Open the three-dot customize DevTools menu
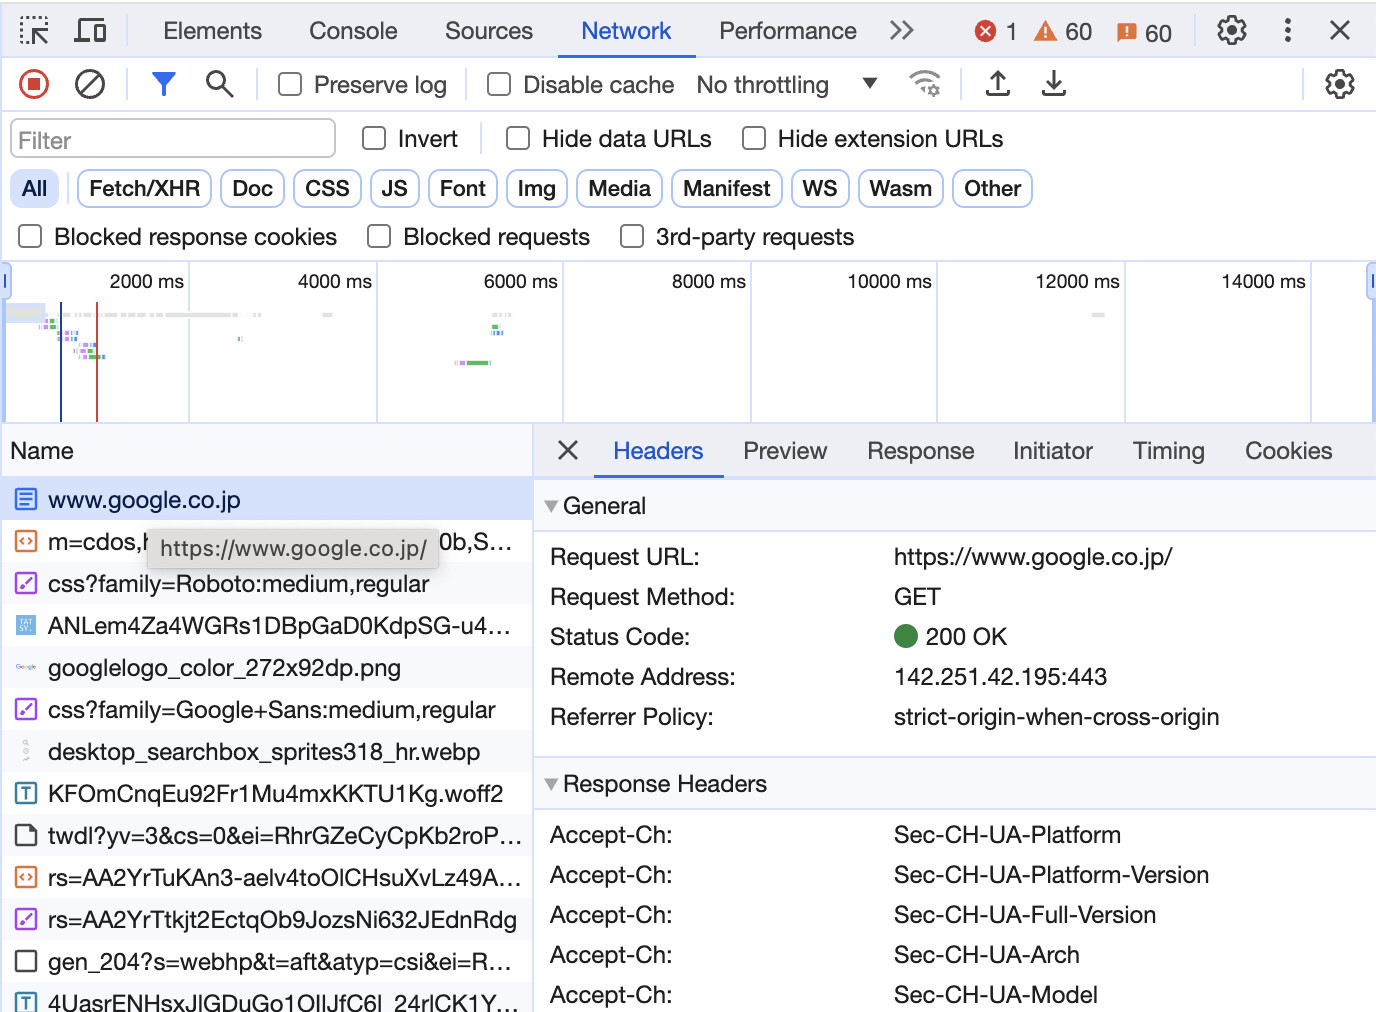 coord(1288,31)
